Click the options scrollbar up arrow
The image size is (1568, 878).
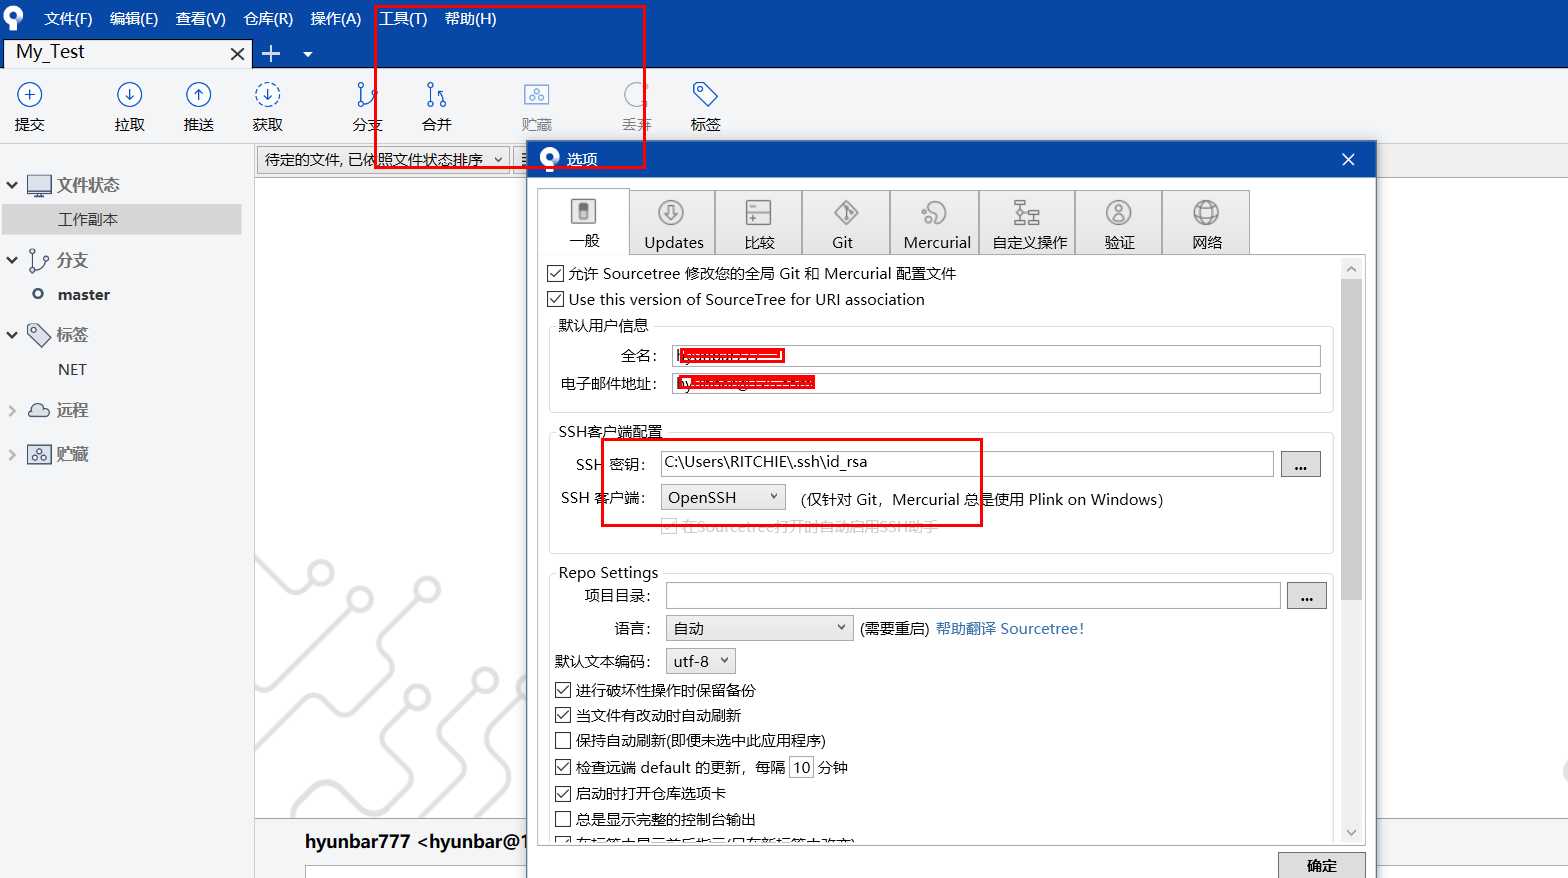(x=1351, y=269)
